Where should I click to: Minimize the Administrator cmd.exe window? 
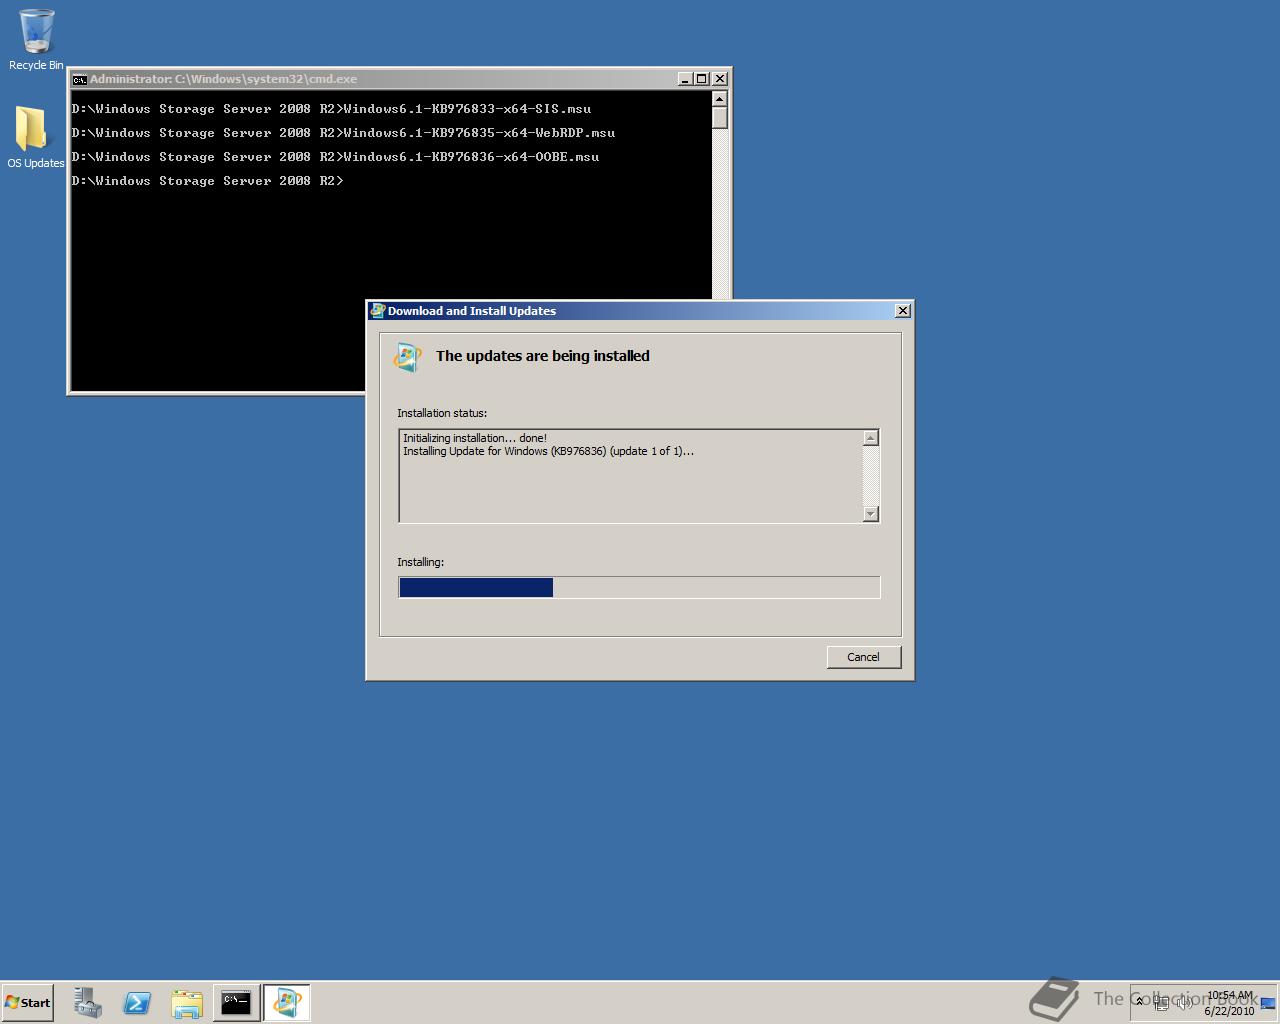685,79
